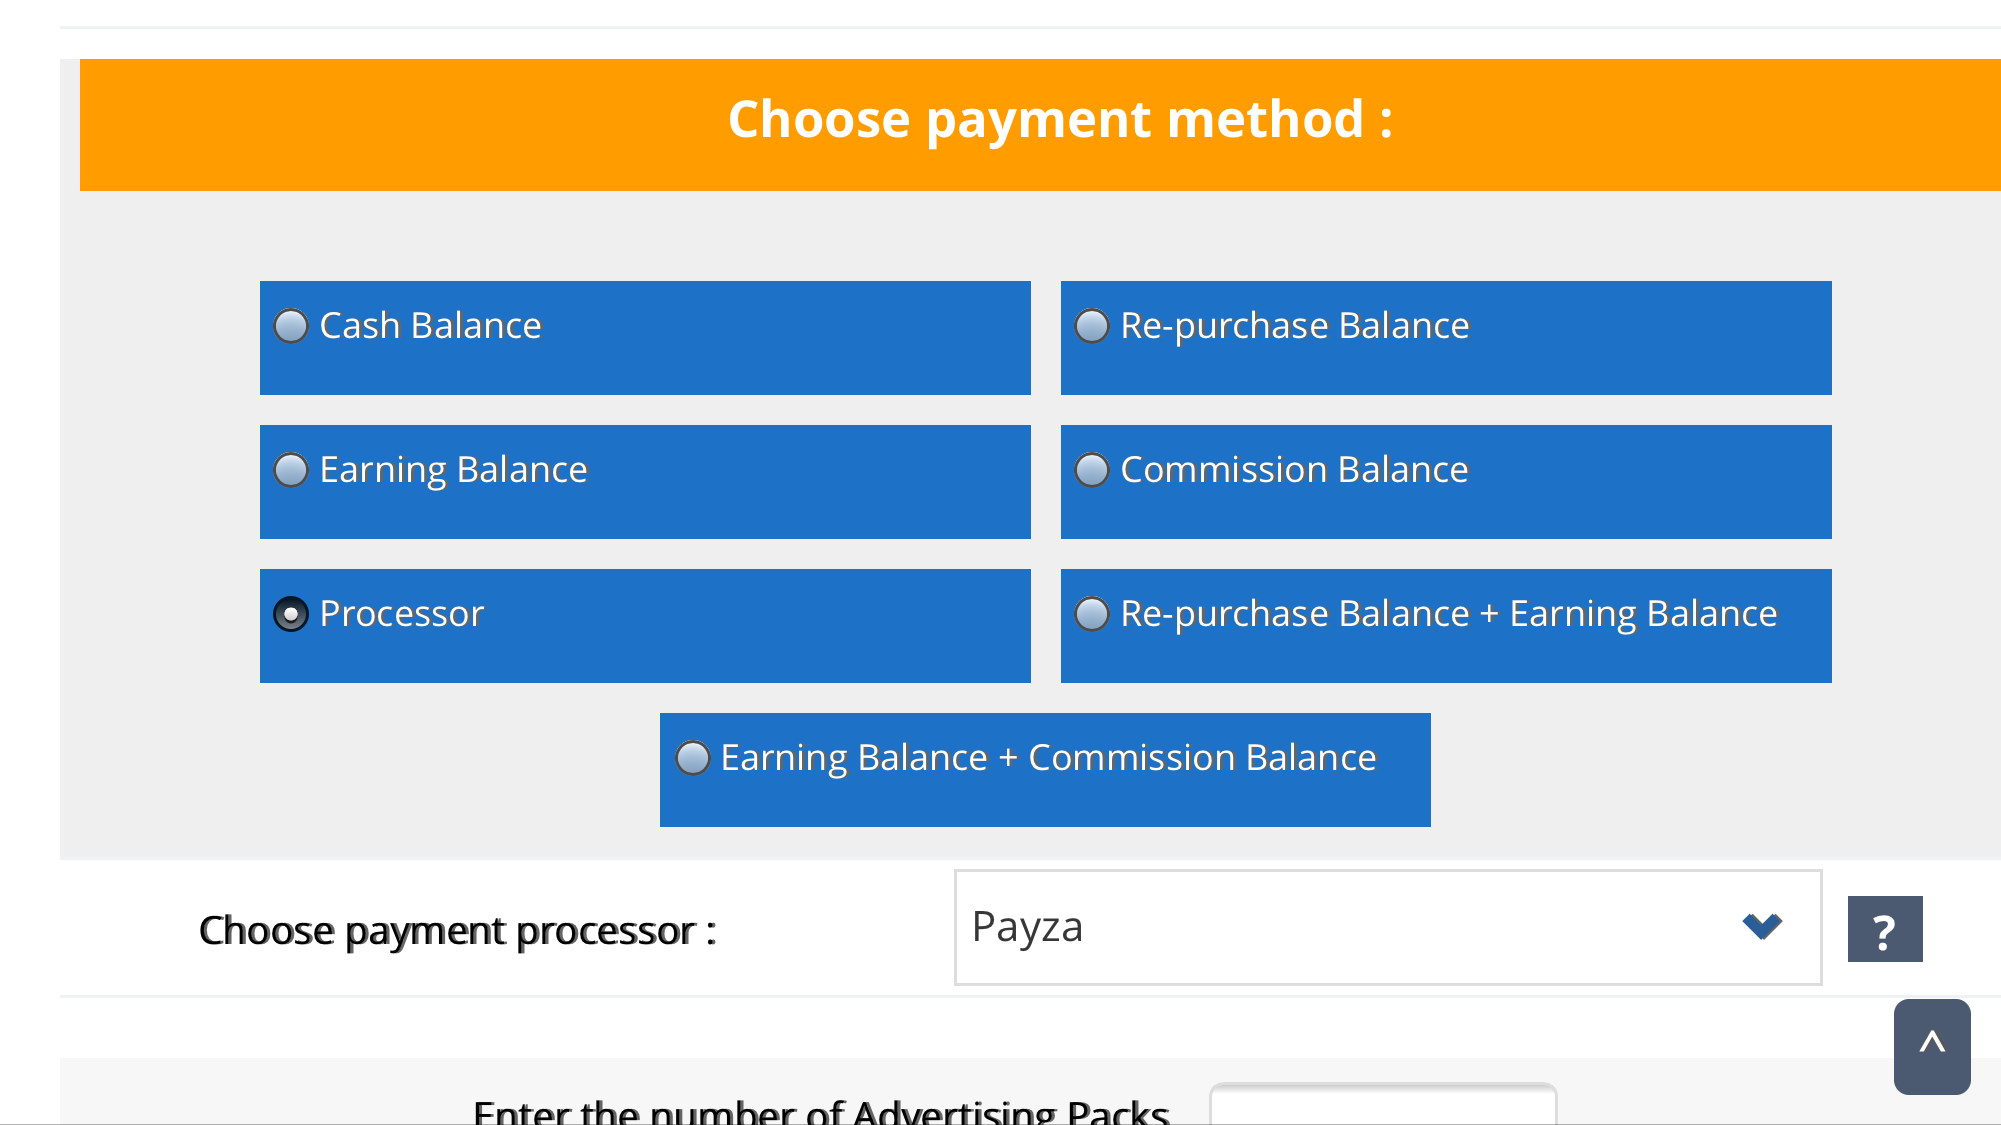Screen dimensions: 2001x1125
Task: Click the Re-purchase Balance label text
Action: pos(1294,326)
